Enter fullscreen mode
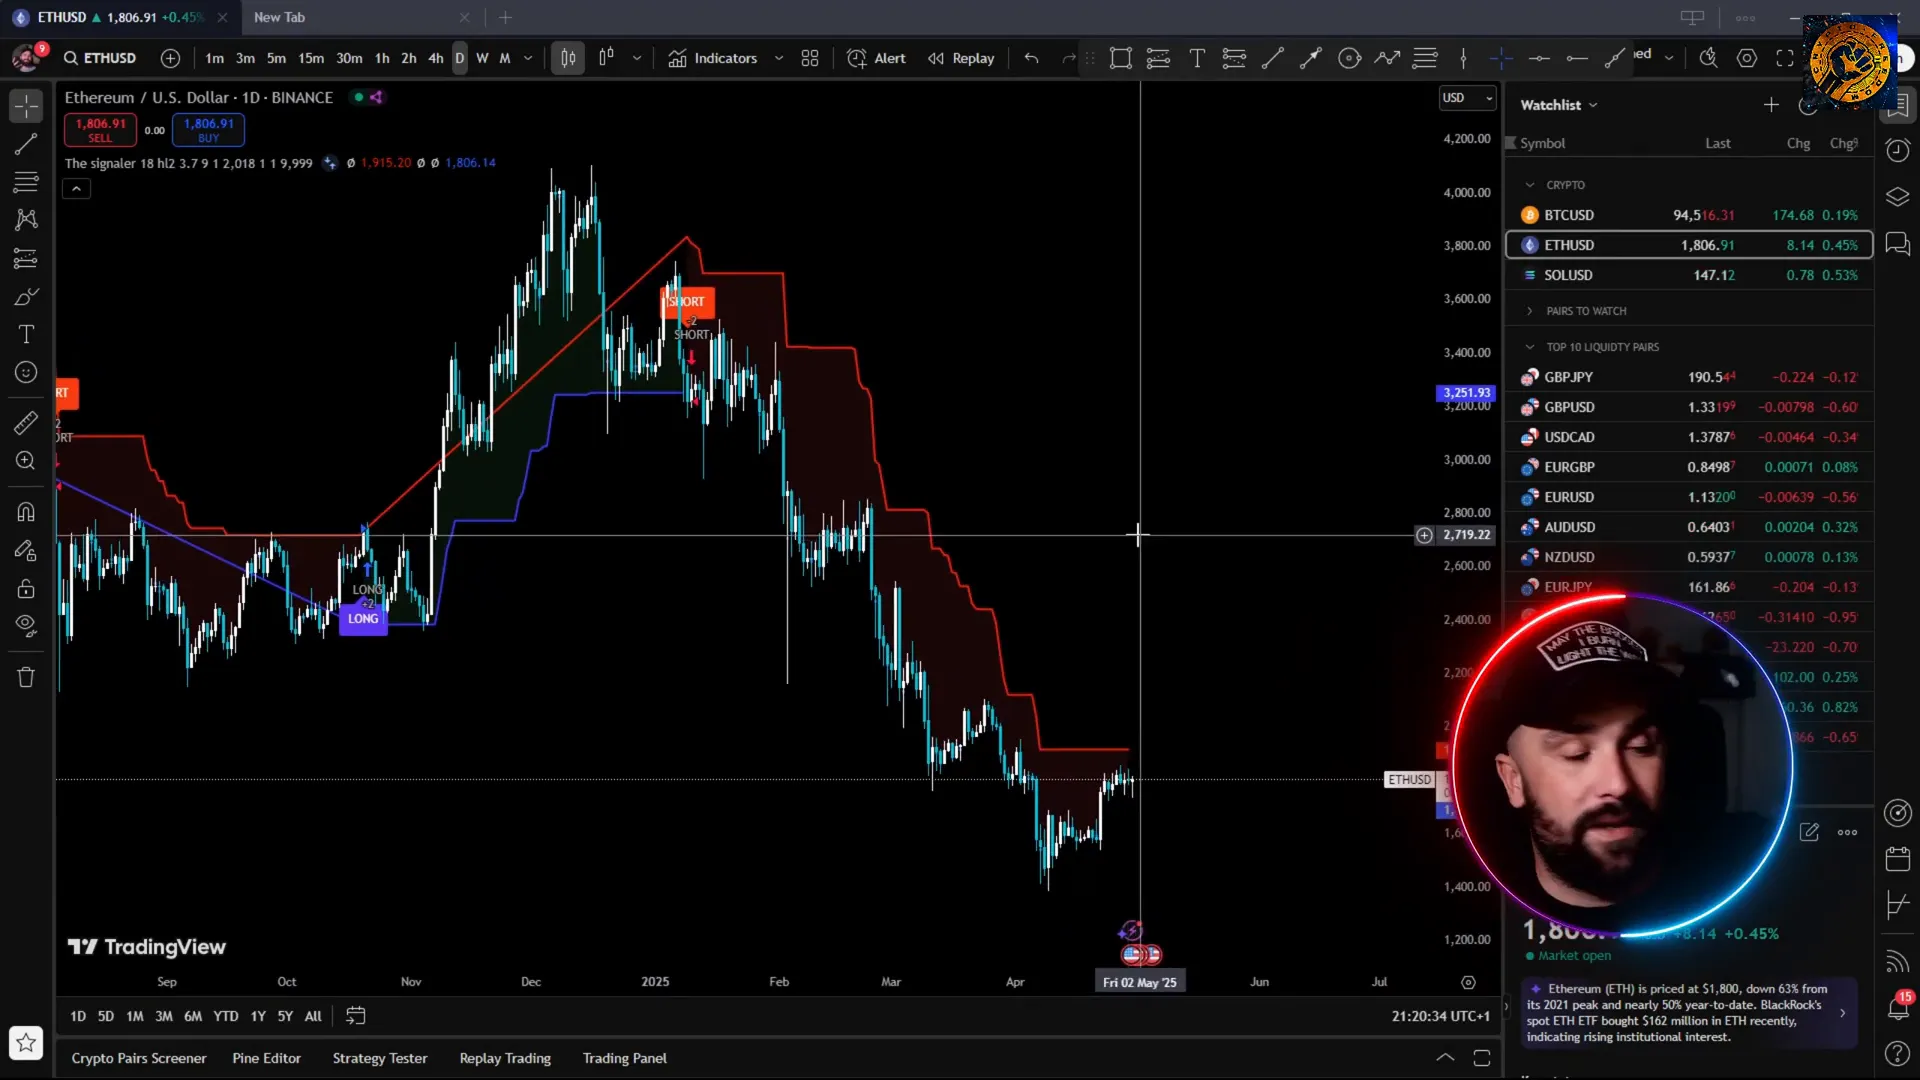The height and width of the screenshot is (1080, 1920). (1785, 58)
